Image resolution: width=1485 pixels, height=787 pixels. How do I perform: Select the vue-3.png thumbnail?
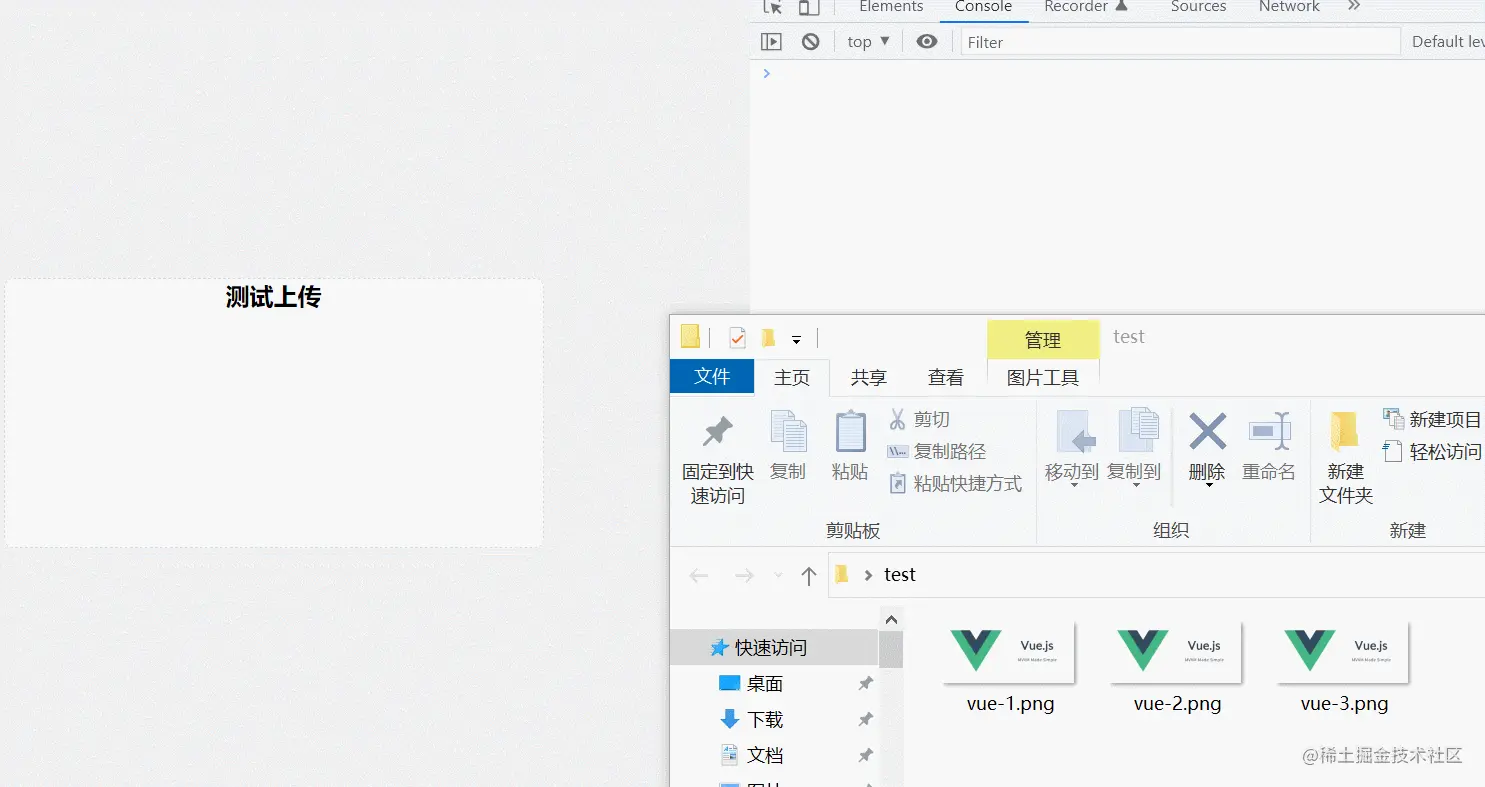click(1343, 653)
